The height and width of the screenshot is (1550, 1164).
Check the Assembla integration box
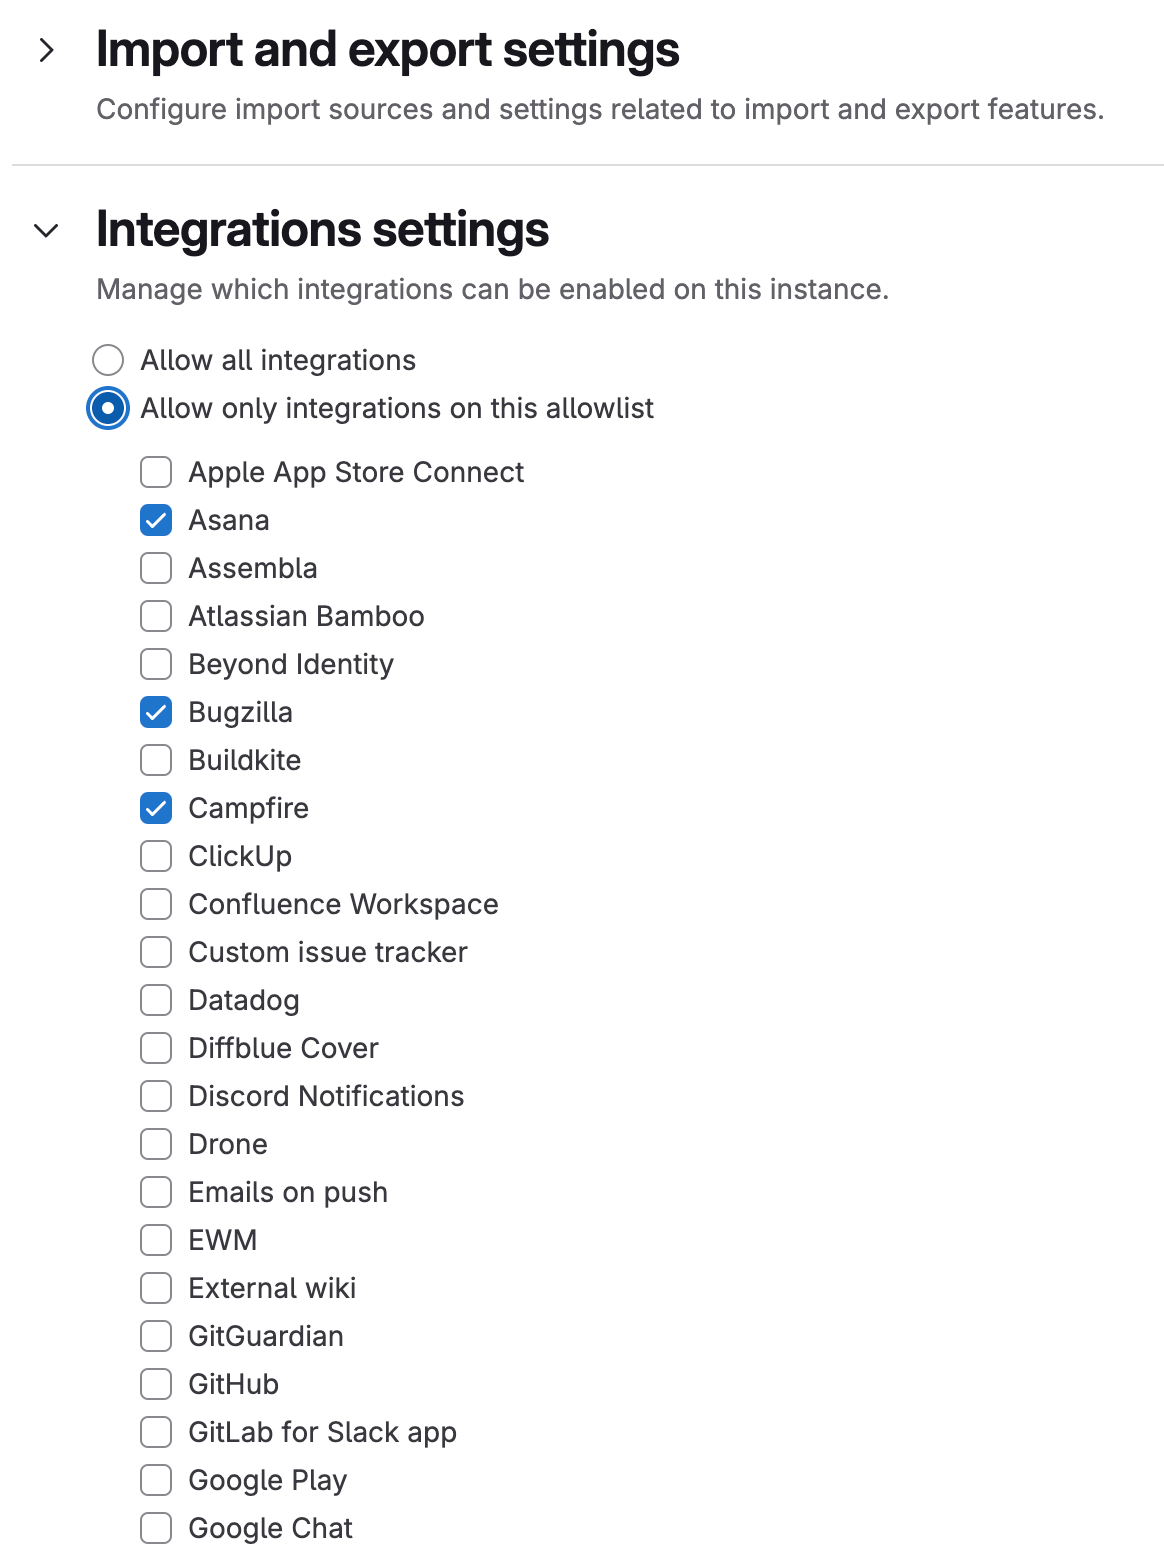(156, 568)
